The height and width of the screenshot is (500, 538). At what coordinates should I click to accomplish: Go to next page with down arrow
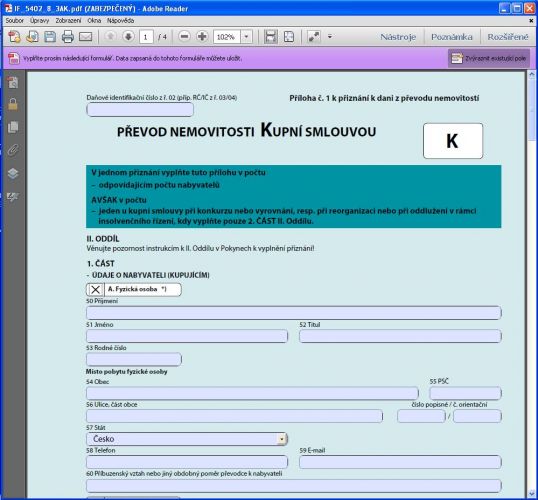pyautogui.click(x=128, y=36)
